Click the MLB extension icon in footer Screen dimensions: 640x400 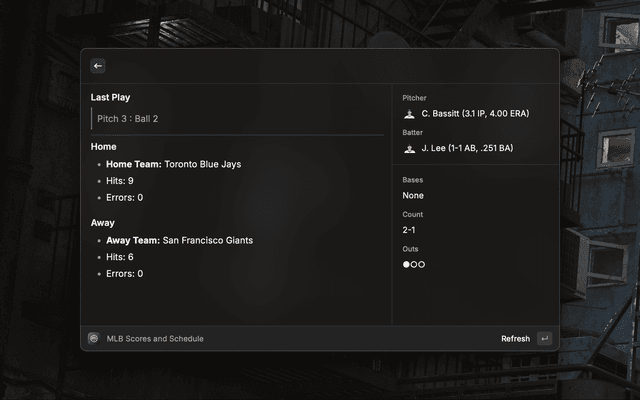[94, 339]
